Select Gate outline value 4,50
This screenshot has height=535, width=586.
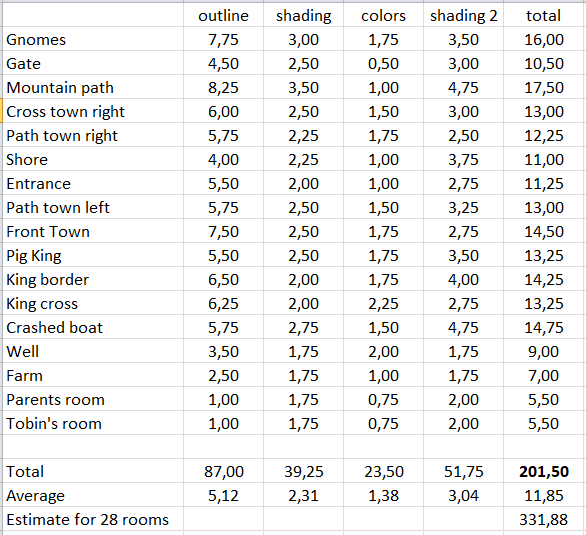point(223,64)
